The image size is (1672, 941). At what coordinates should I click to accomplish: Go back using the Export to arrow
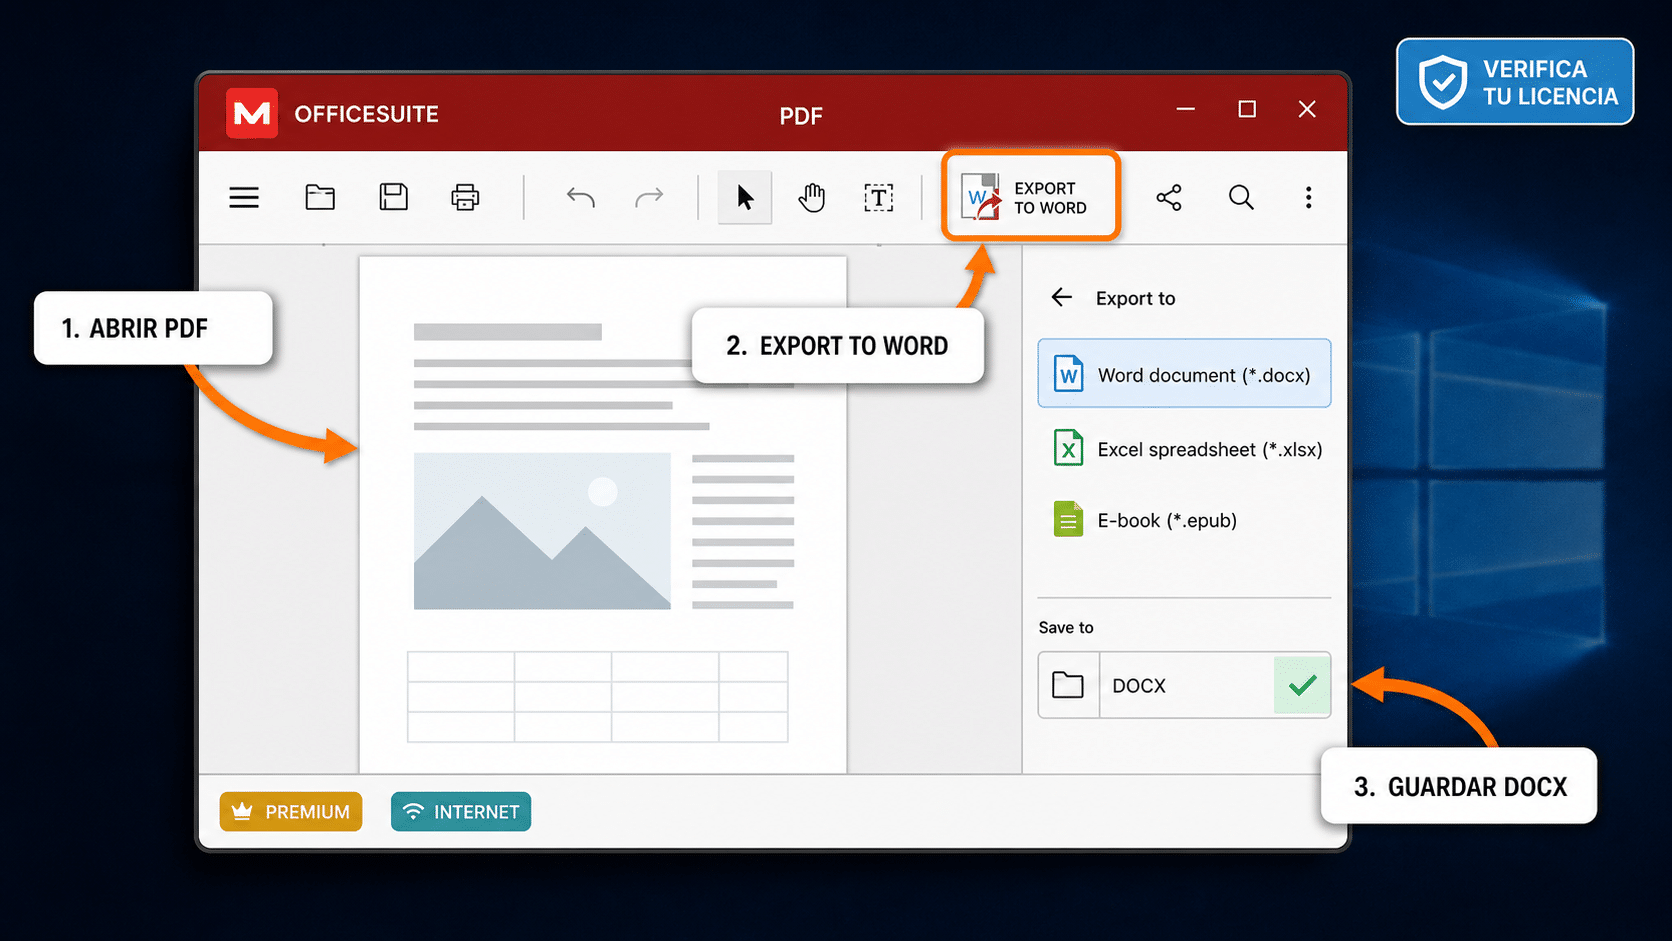point(1062,297)
